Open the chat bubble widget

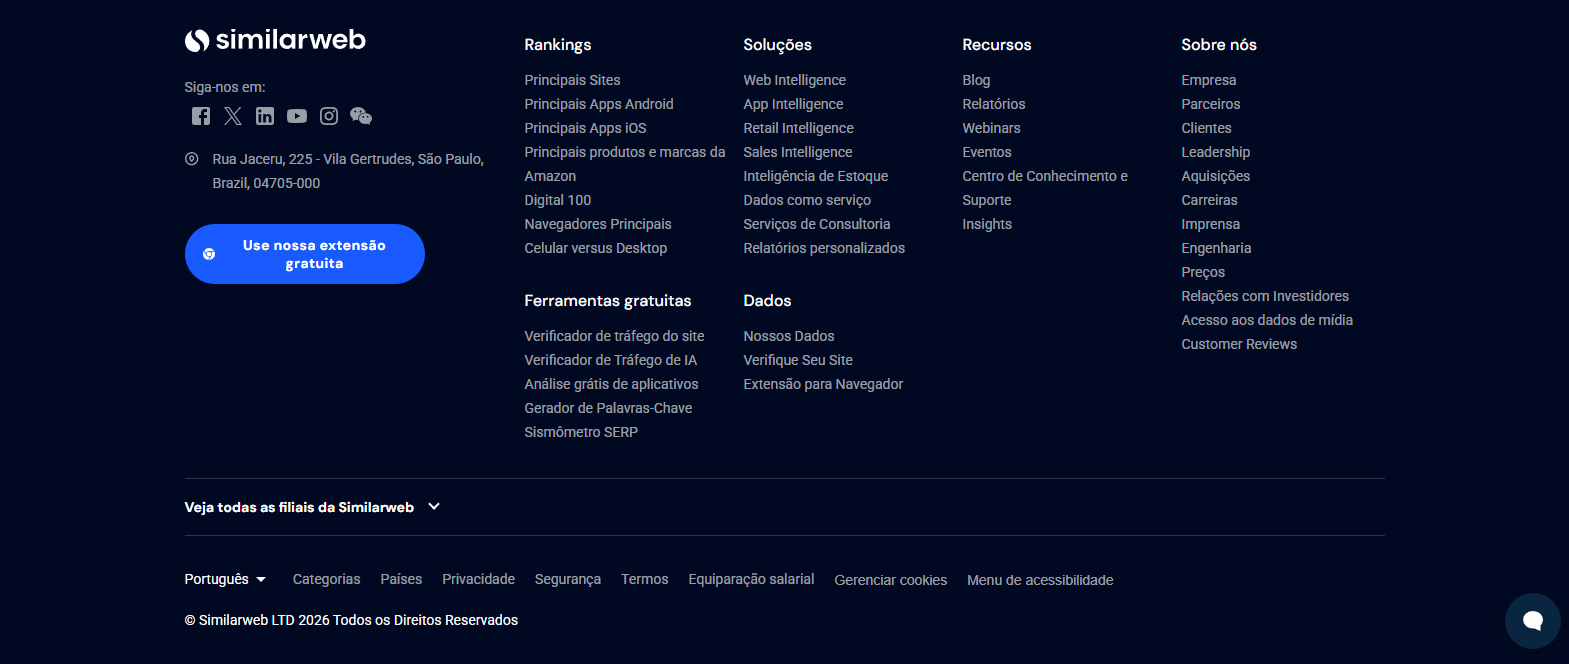(x=1532, y=621)
